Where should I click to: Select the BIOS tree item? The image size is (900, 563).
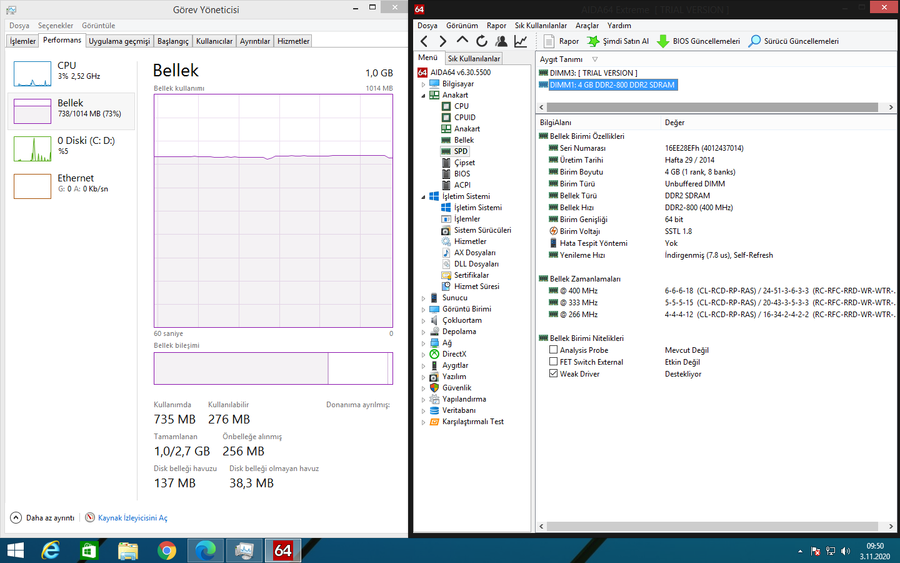point(461,174)
